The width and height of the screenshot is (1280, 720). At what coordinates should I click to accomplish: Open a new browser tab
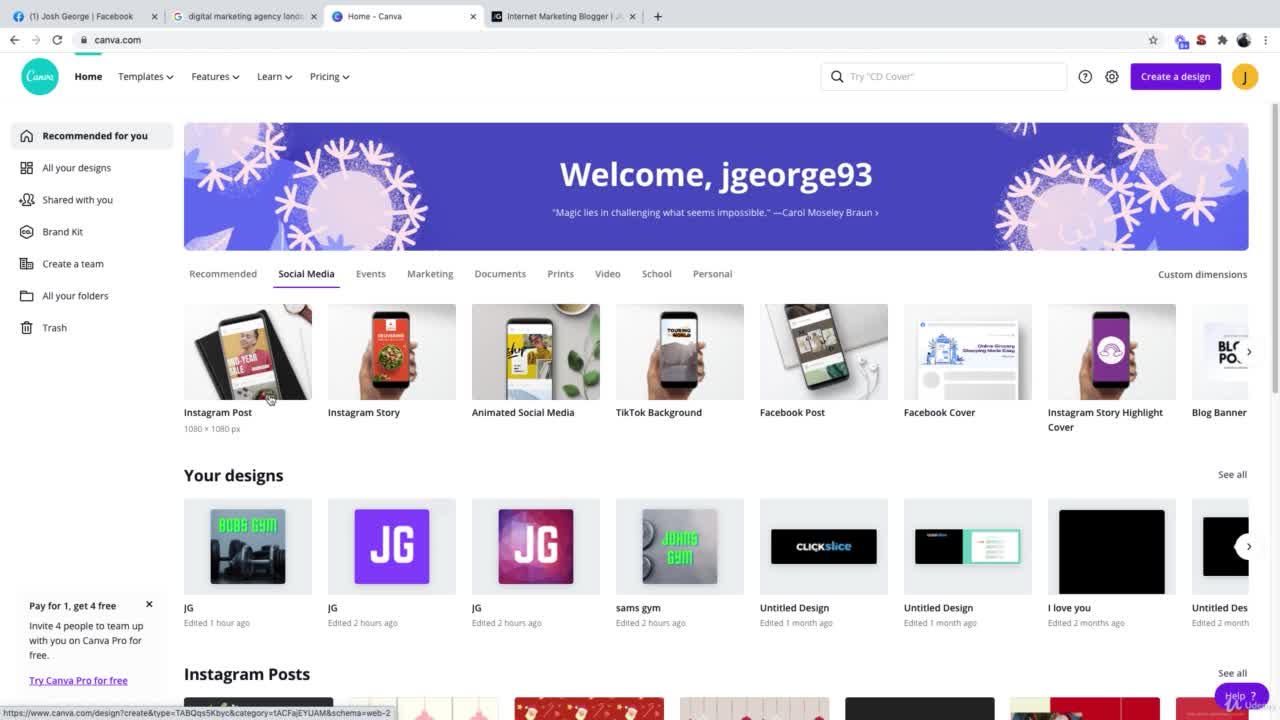[x=657, y=16]
